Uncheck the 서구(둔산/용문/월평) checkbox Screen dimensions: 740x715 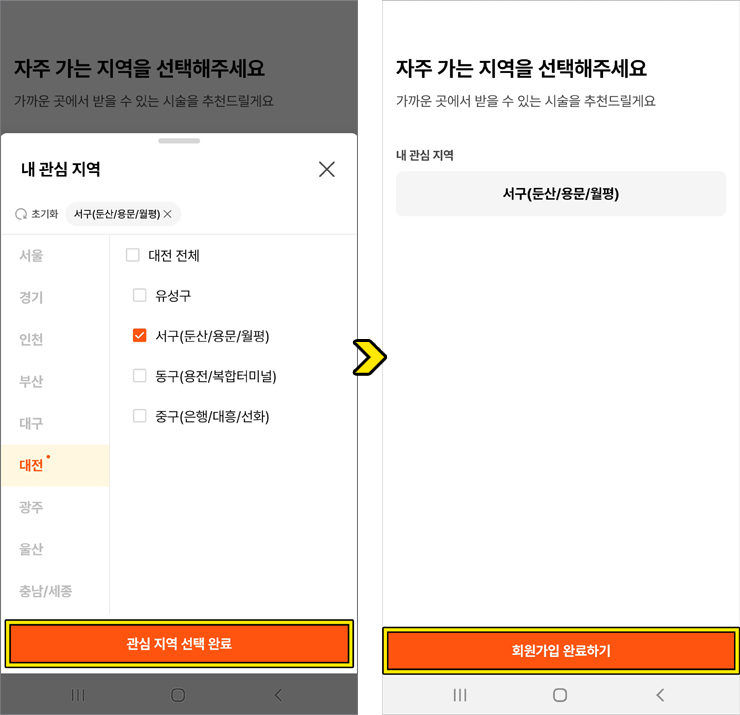[x=140, y=336]
